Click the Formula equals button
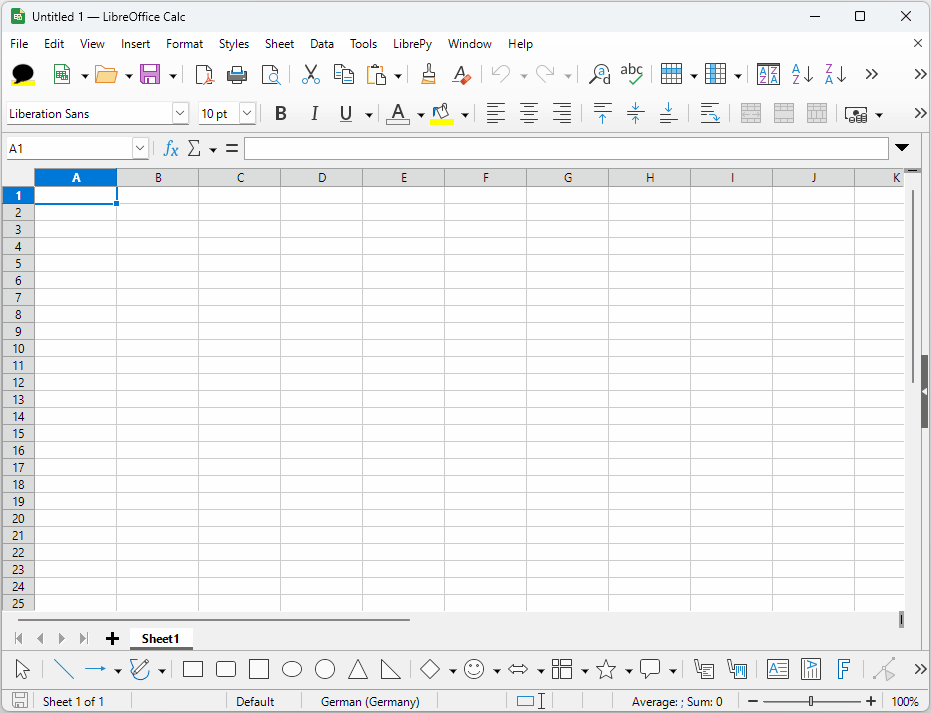 232,148
